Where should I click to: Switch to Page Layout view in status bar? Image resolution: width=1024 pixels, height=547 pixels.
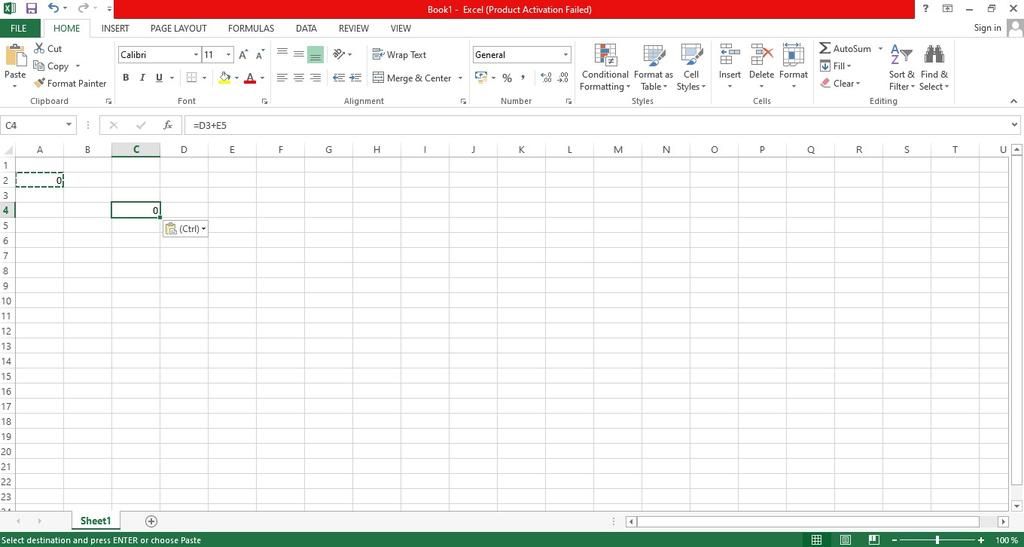845,540
